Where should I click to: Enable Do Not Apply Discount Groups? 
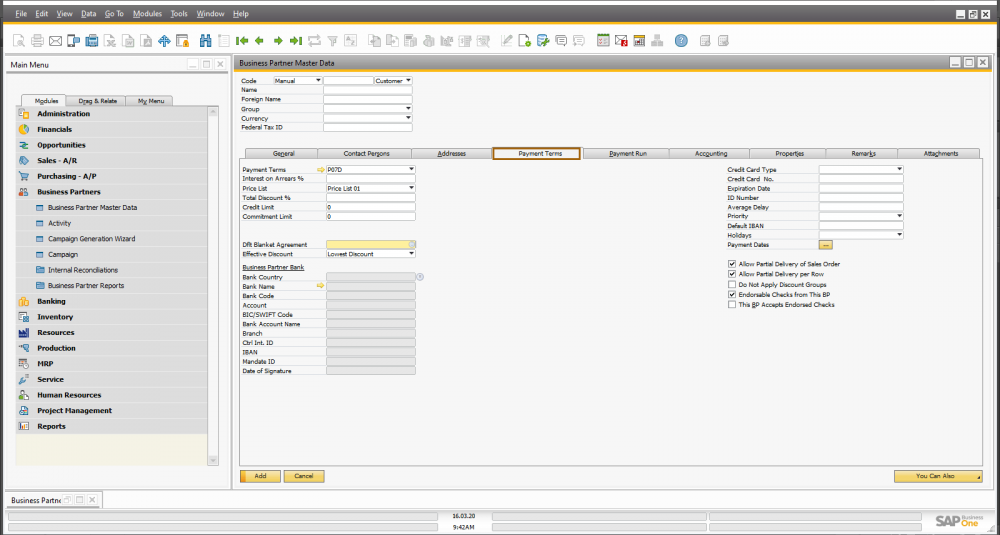coord(731,285)
